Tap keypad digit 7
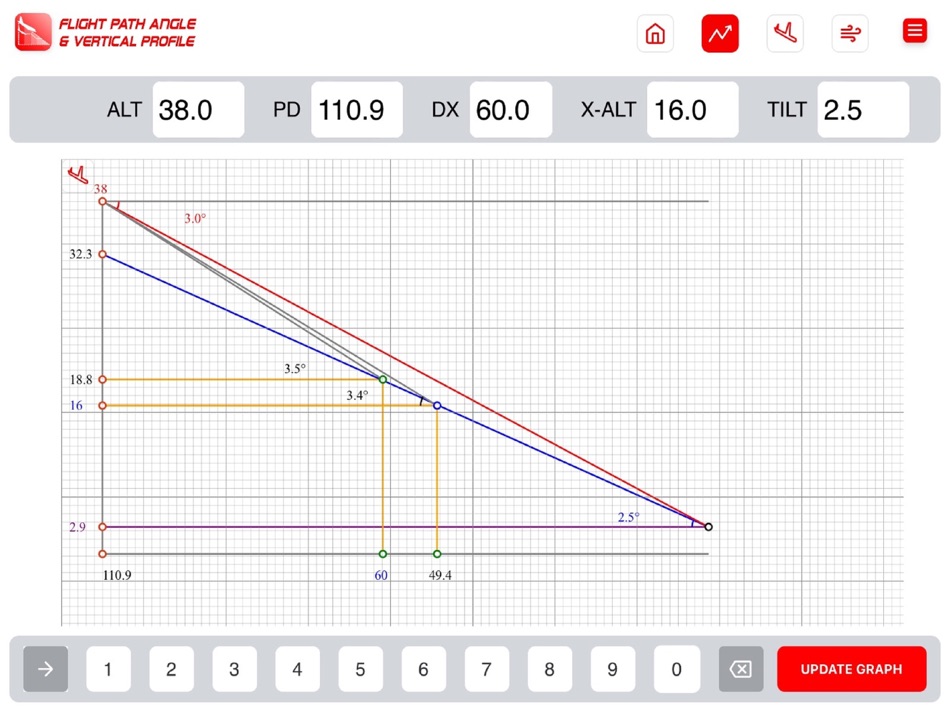This screenshot has width=950, height=712. pos(487,669)
